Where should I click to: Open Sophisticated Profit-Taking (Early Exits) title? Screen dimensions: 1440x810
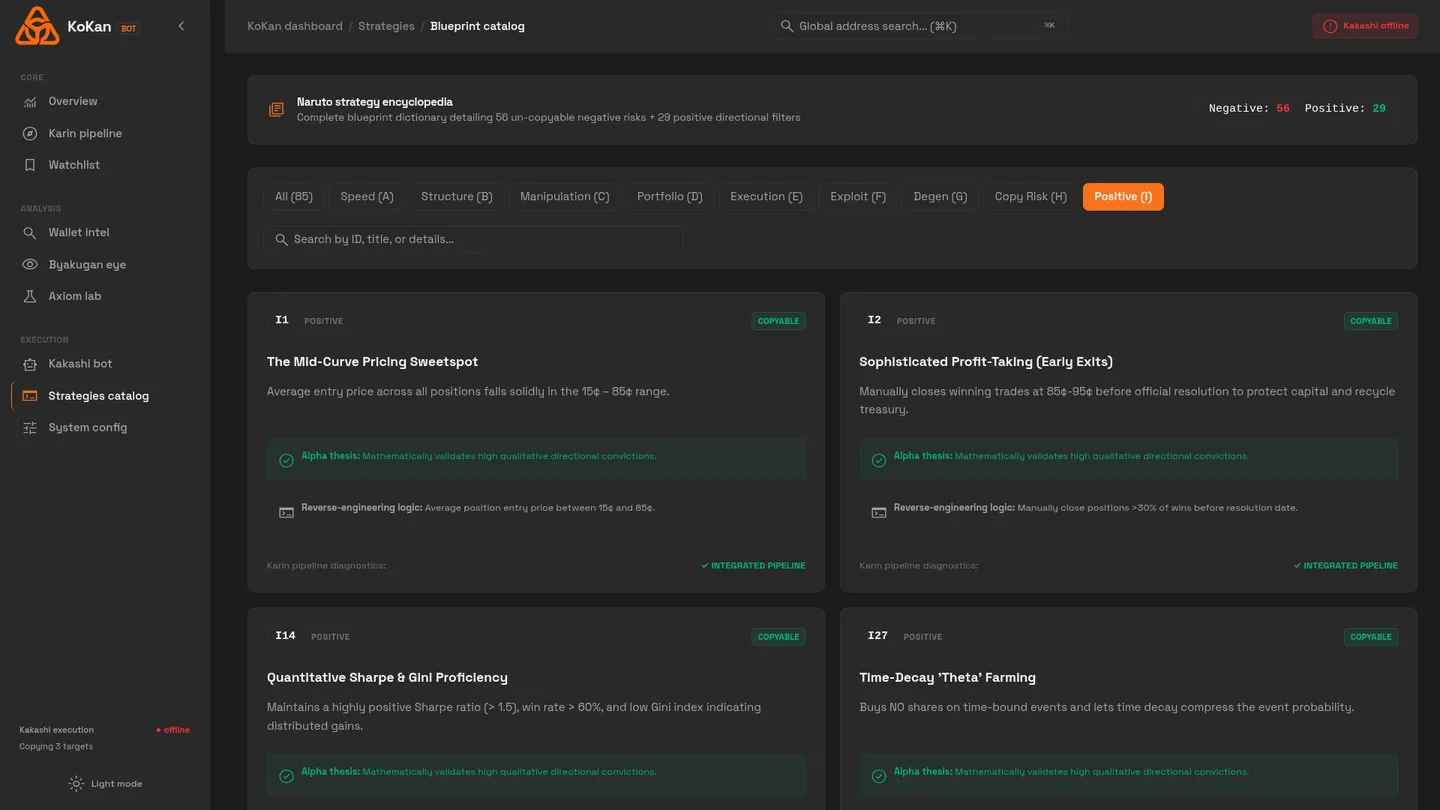click(986, 362)
